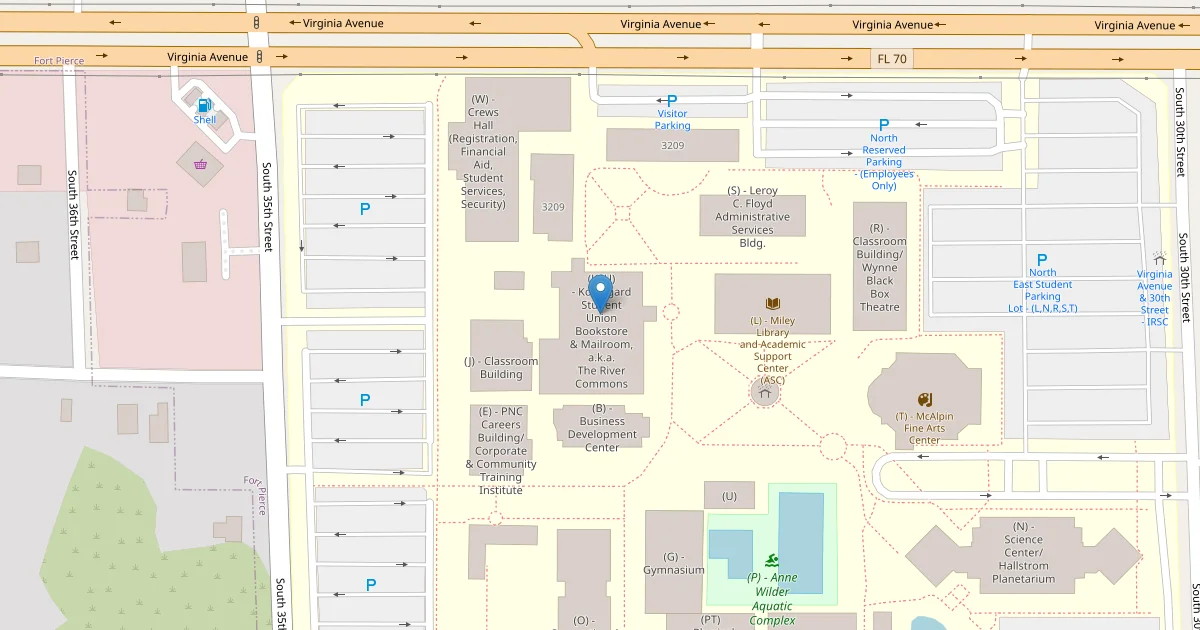This screenshot has width=1200, height=630.
Task: Select the "(B) - Business Development Center" label
Action: (x=602, y=428)
